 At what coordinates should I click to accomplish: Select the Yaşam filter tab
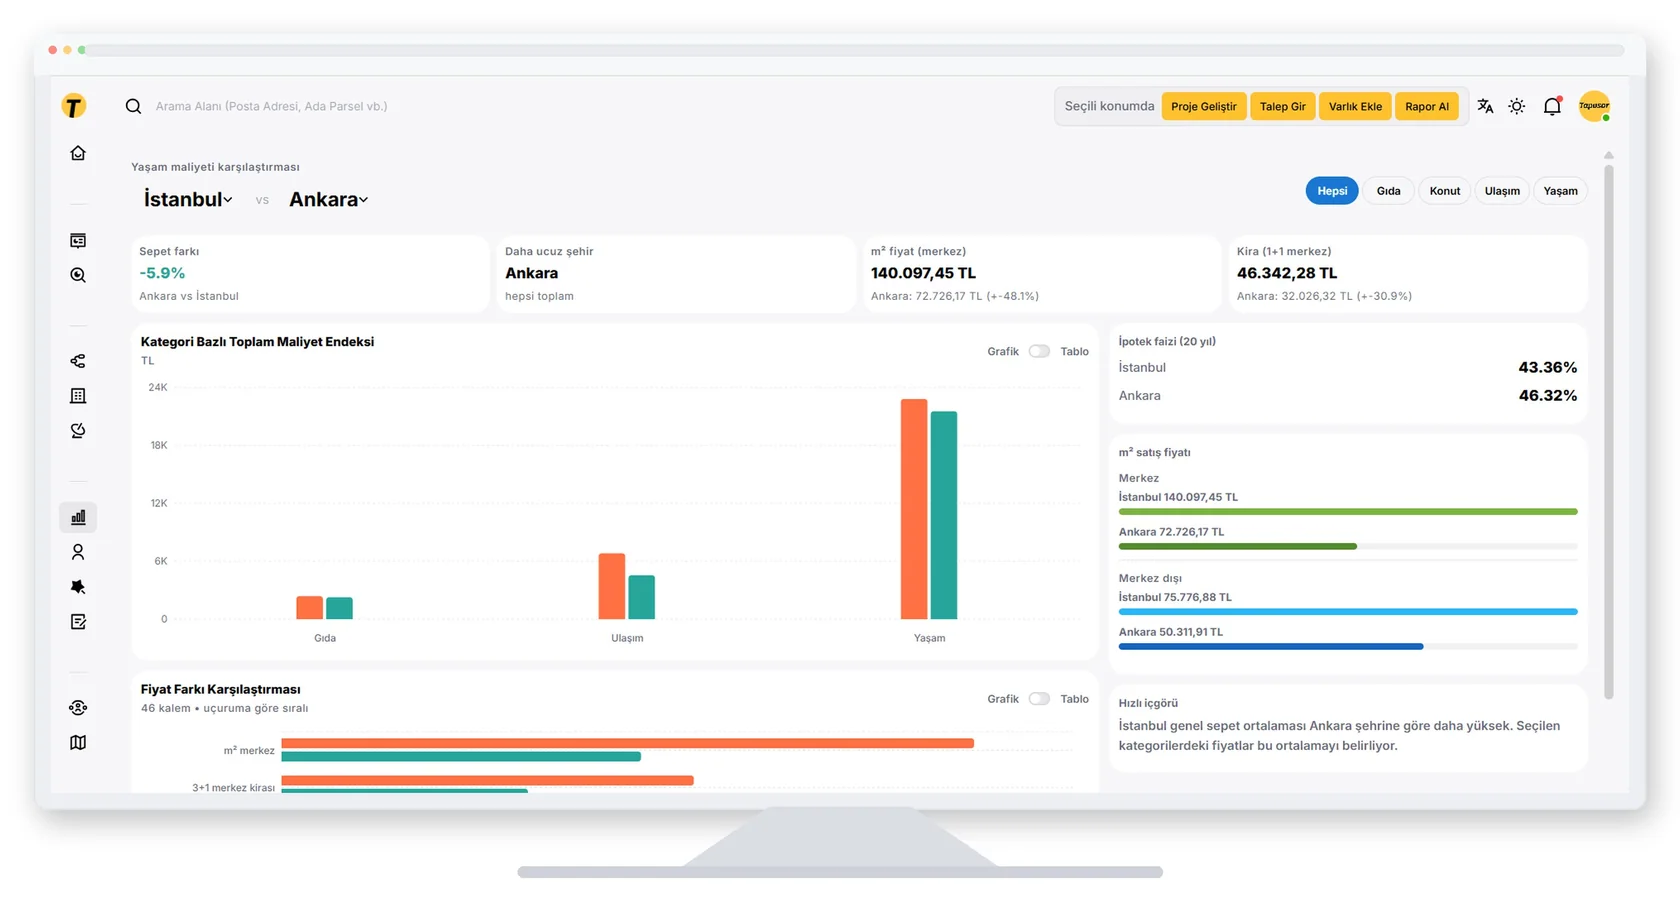point(1560,191)
